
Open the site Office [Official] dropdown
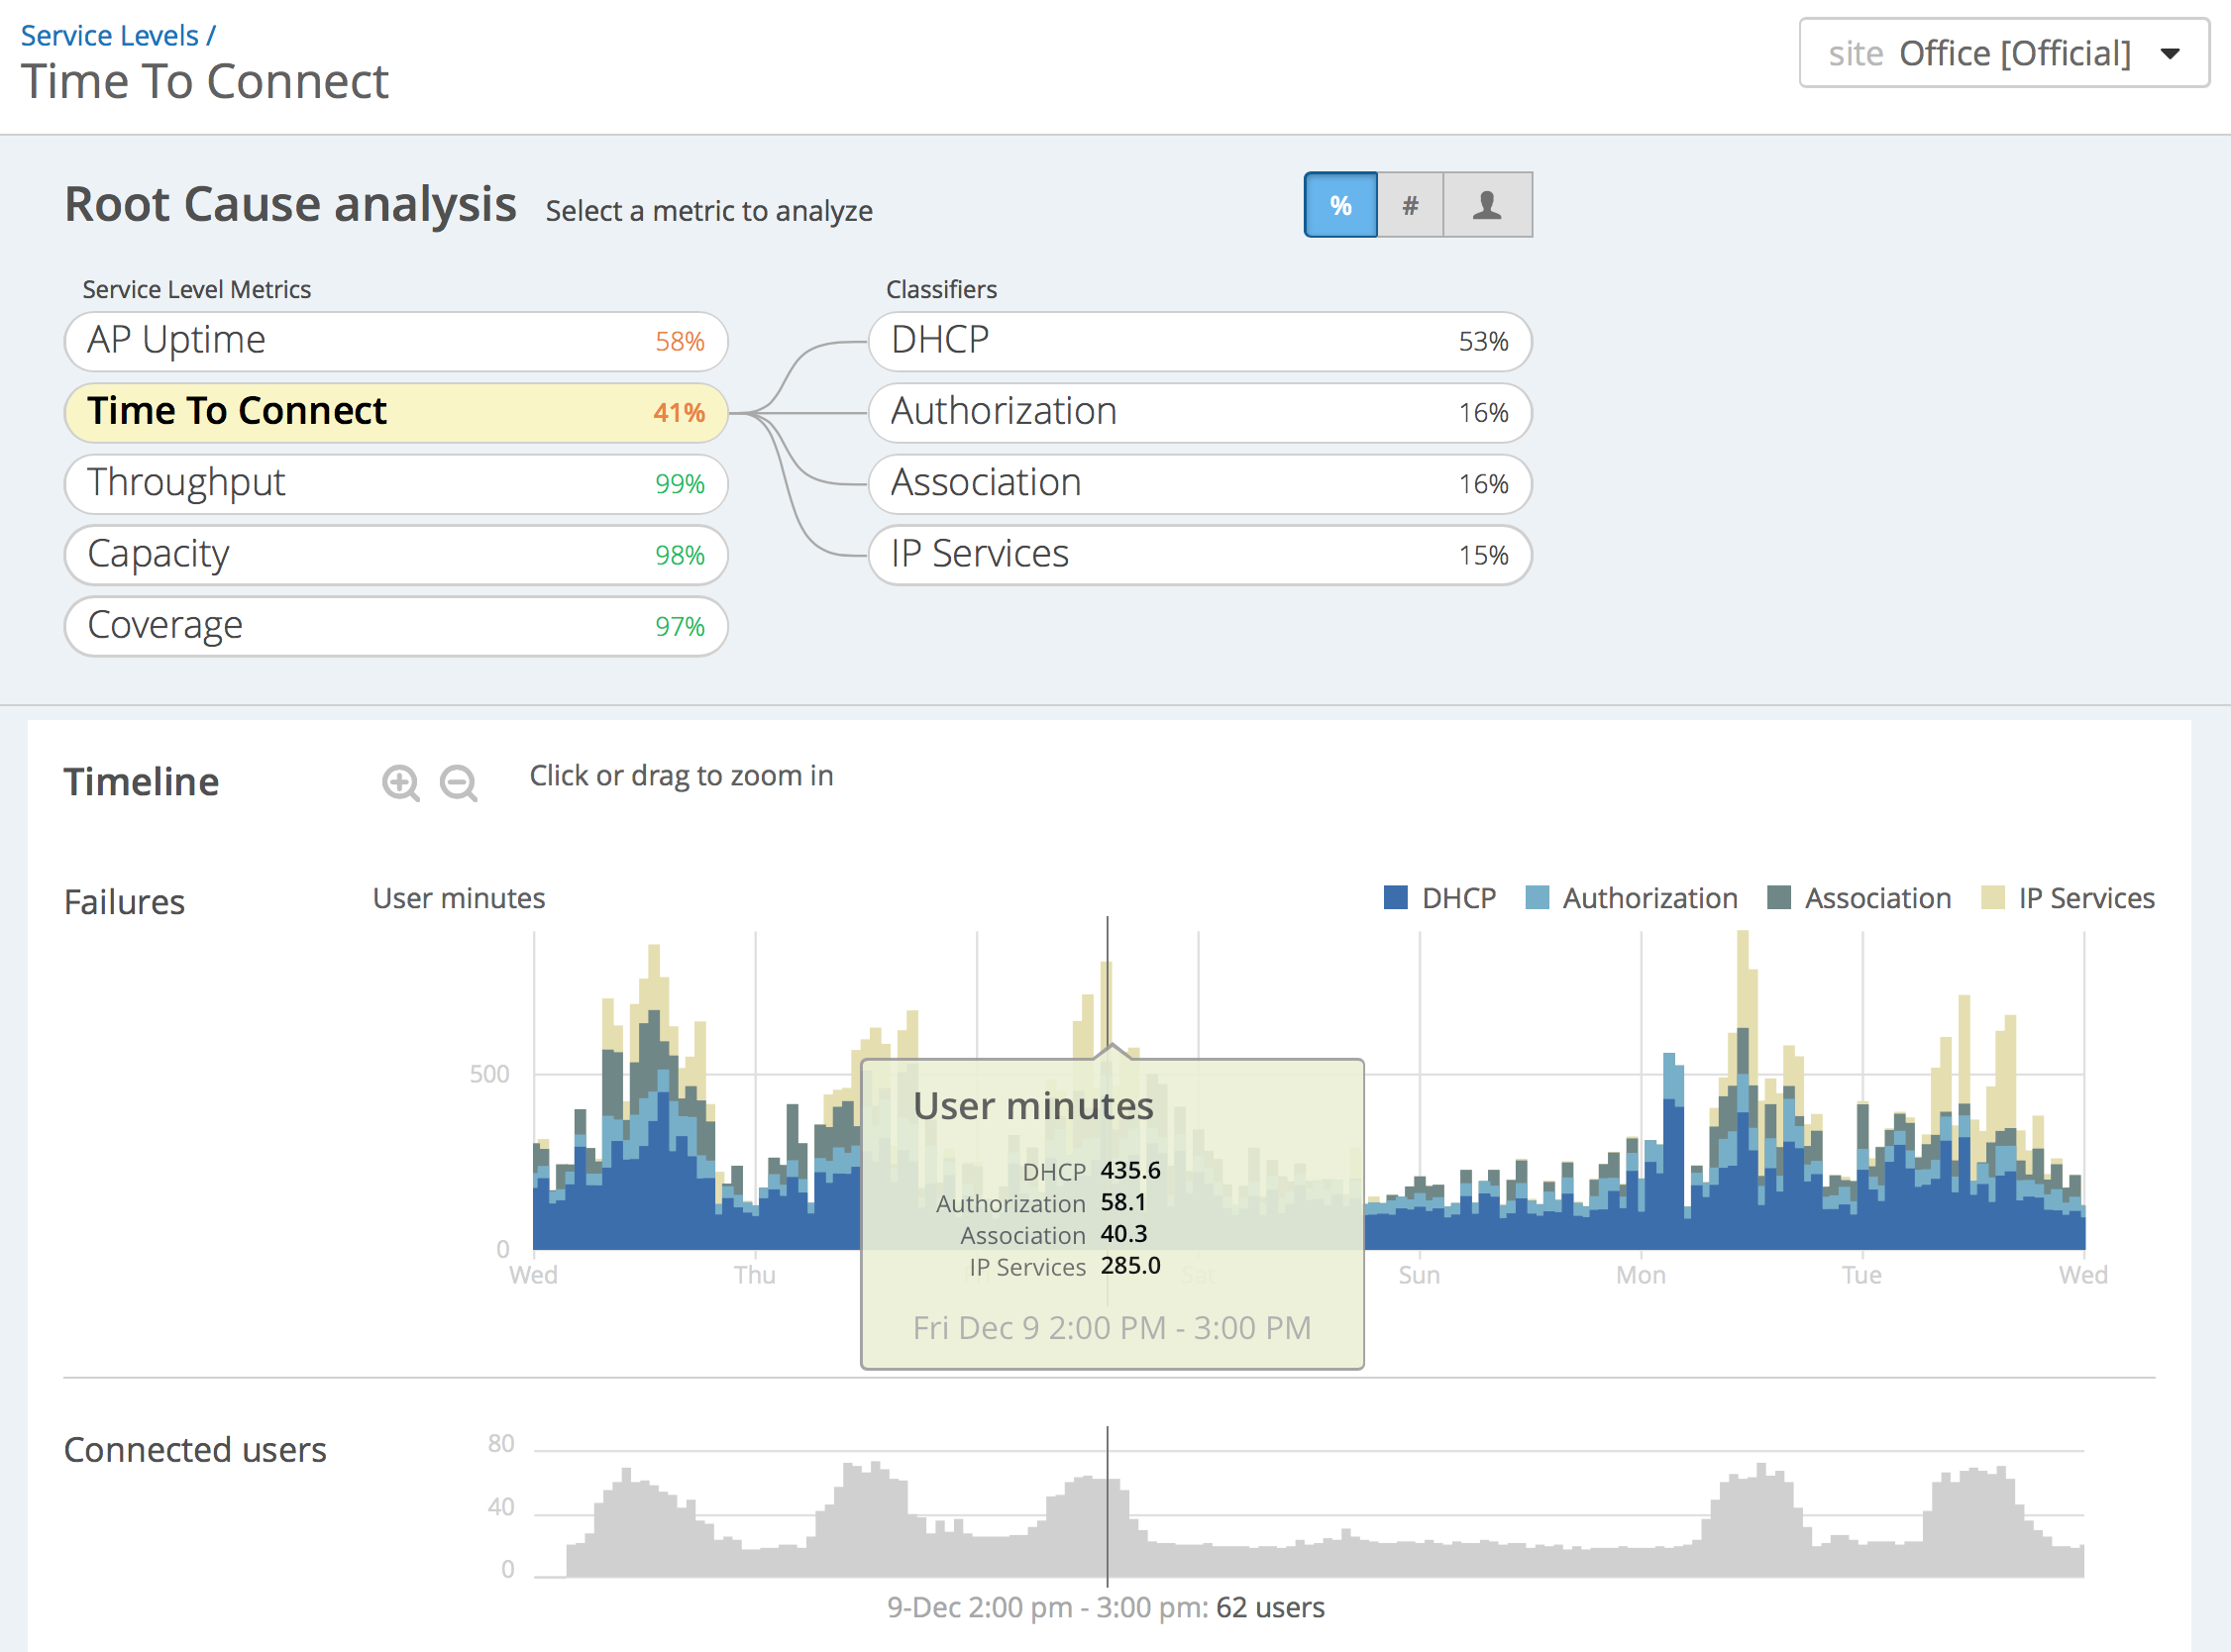(2002, 53)
